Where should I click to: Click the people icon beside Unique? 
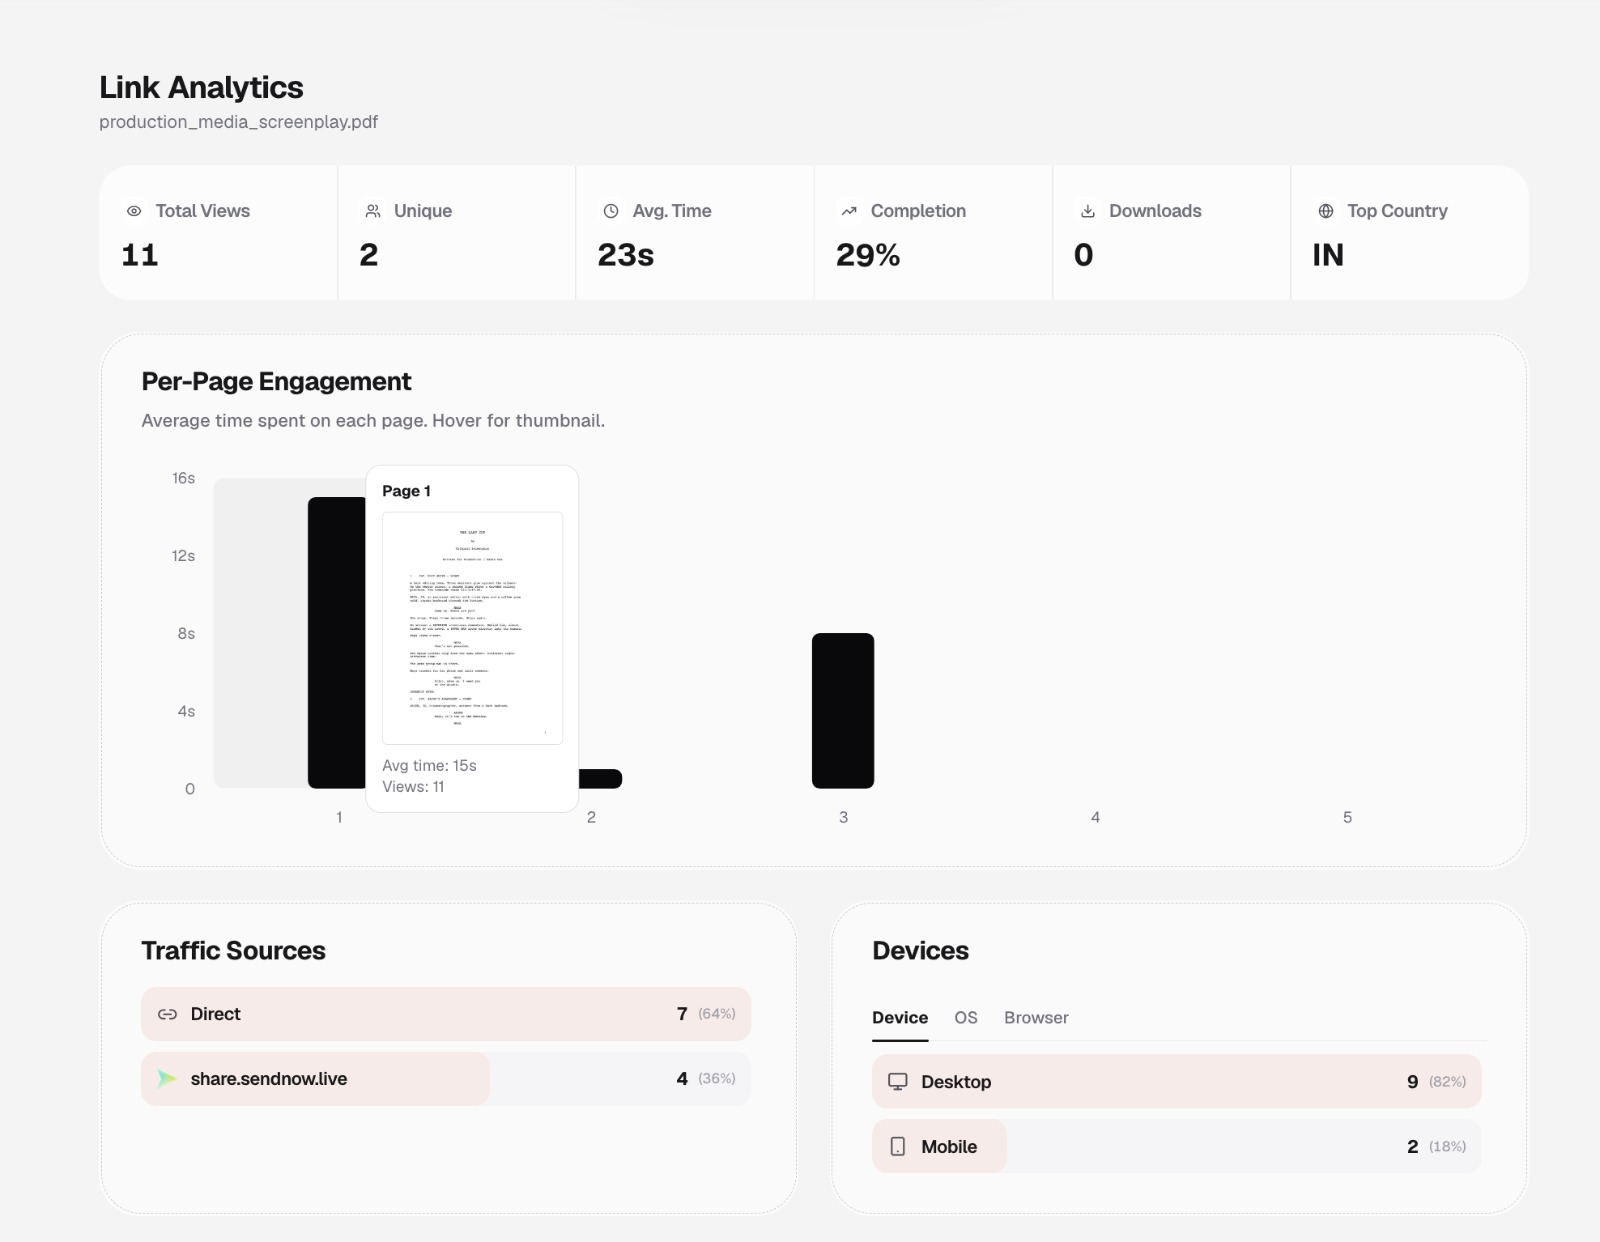click(373, 211)
